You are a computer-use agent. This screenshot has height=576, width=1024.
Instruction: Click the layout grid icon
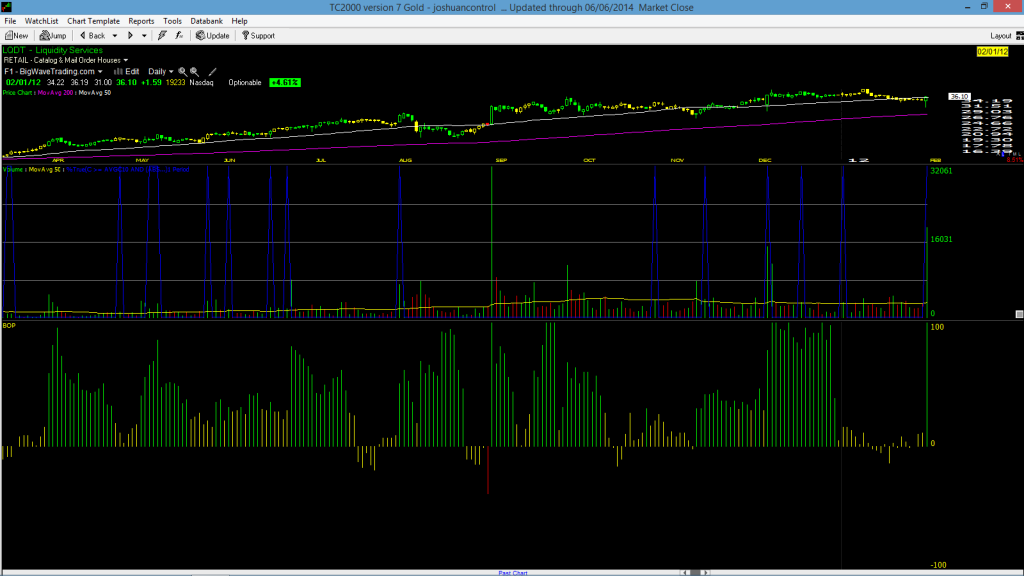(x=1019, y=36)
